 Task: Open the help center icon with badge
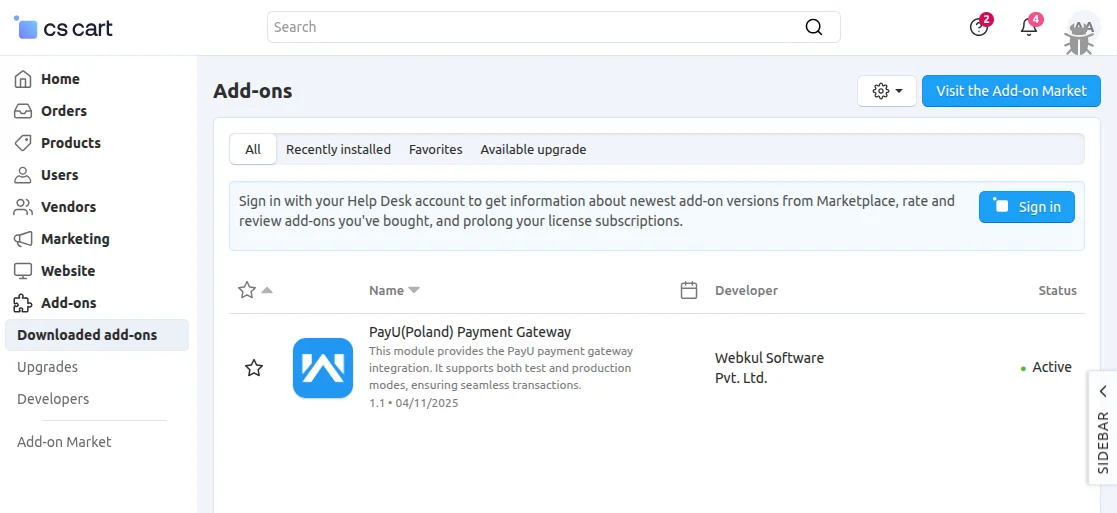[x=980, y=27]
